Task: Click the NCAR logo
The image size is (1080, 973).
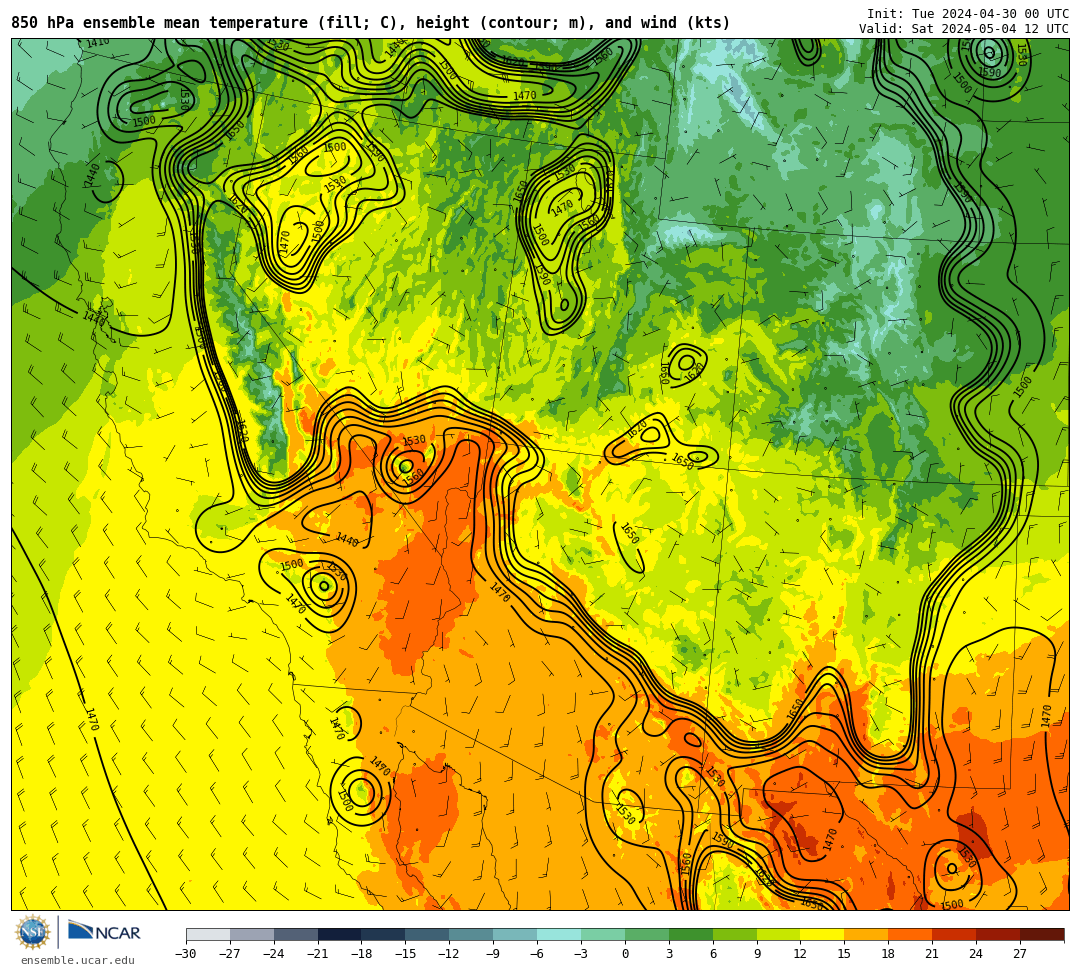Action: pos(104,933)
